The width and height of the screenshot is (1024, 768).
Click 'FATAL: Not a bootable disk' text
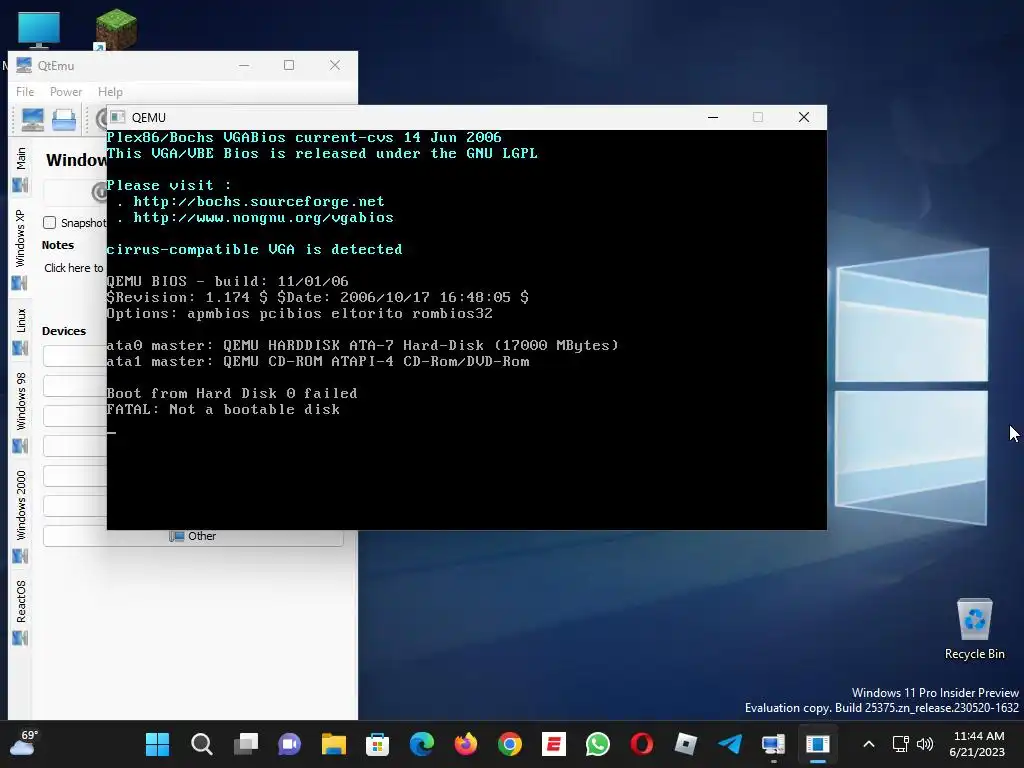(x=223, y=409)
